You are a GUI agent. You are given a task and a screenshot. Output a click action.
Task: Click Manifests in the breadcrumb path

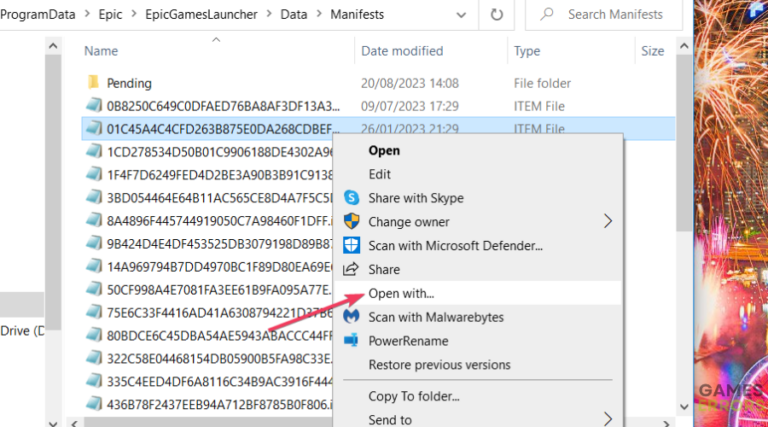[357, 14]
